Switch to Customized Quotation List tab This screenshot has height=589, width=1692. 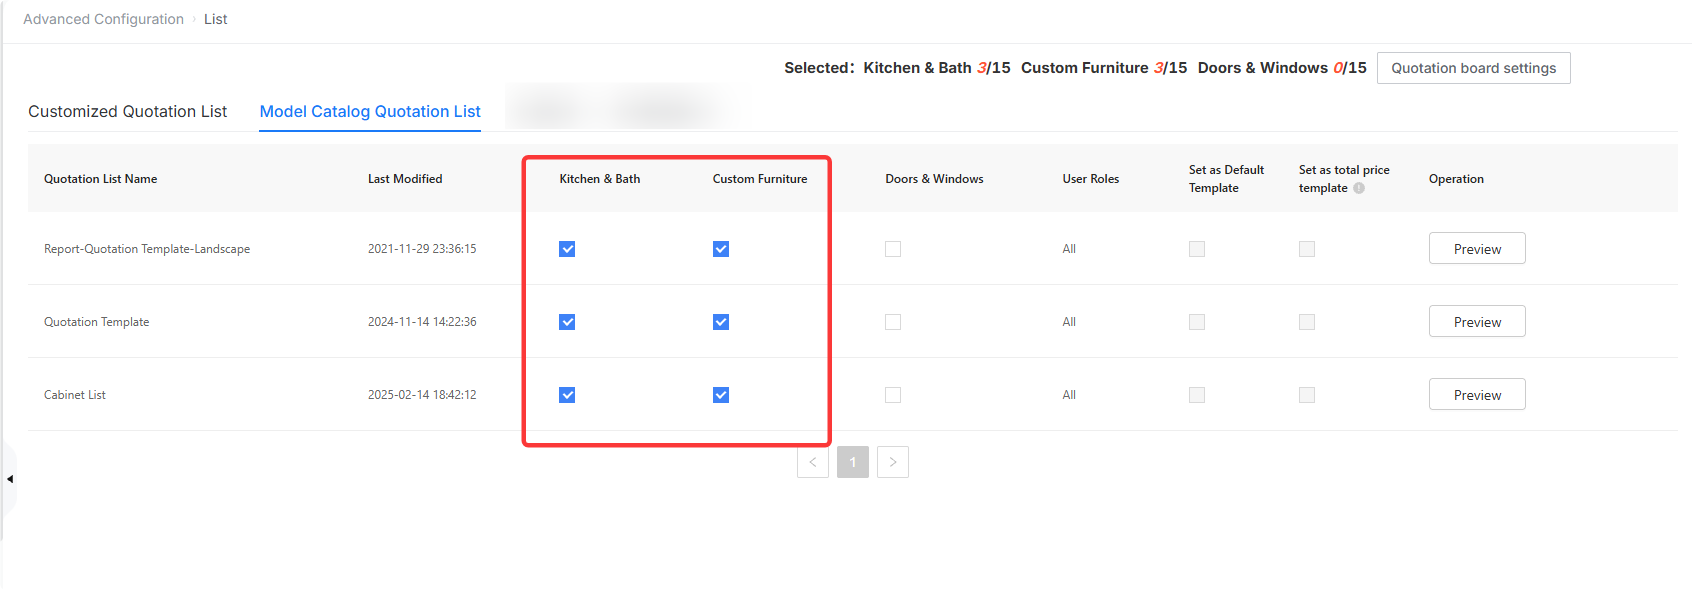click(x=128, y=111)
